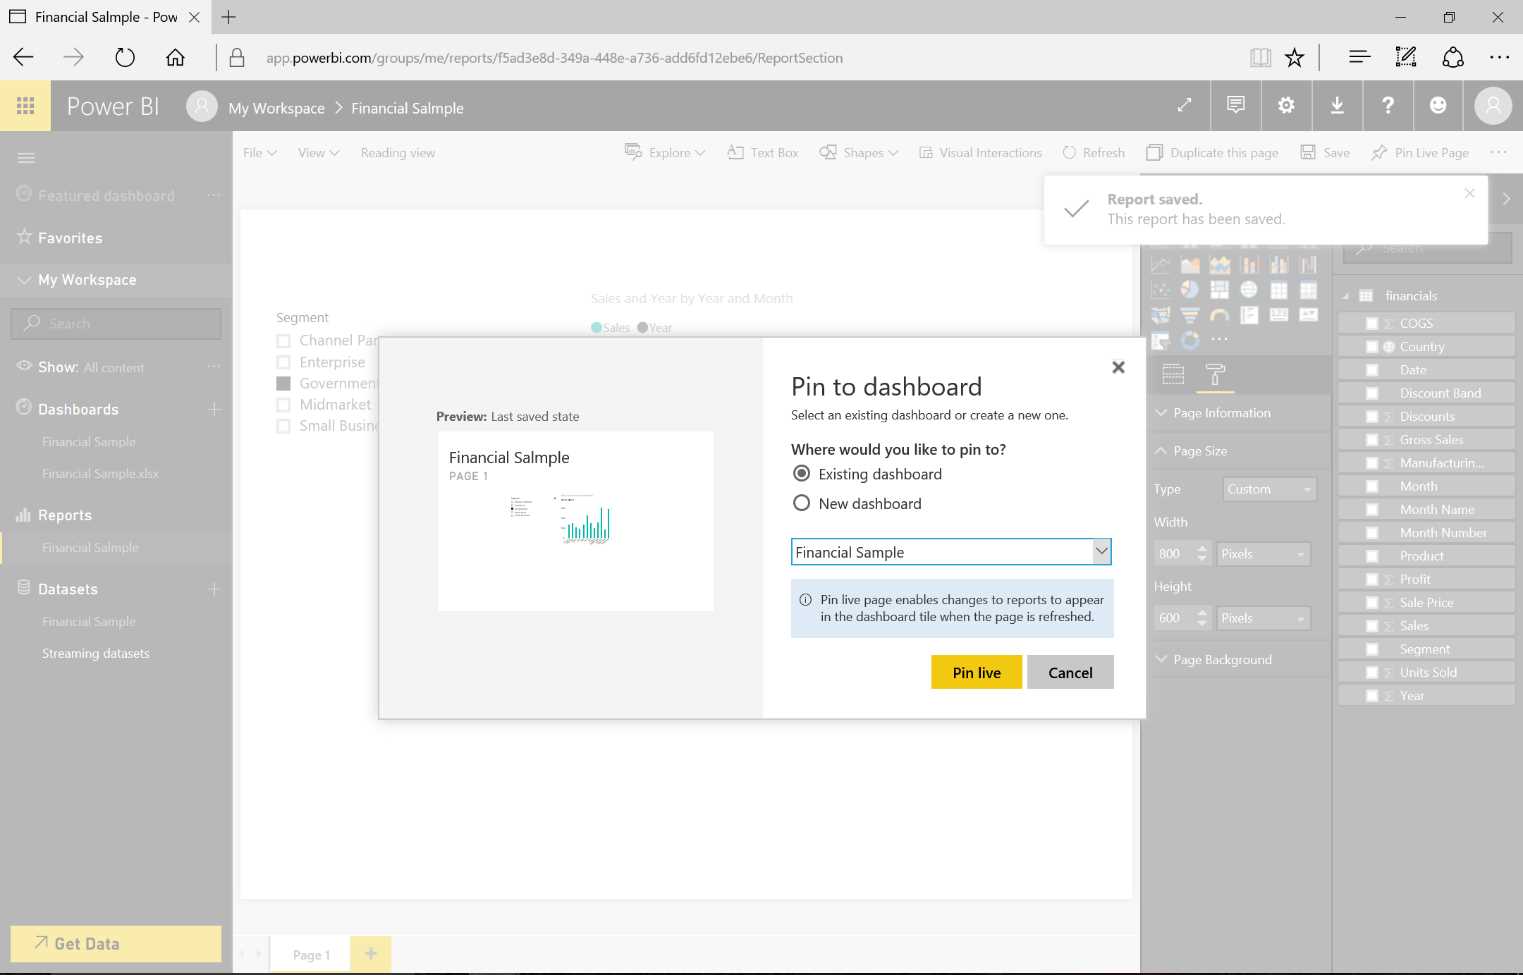Viewport: 1523px width, 975px height.
Task: Add a new report page plus button
Action: click(x=371, y=954)
